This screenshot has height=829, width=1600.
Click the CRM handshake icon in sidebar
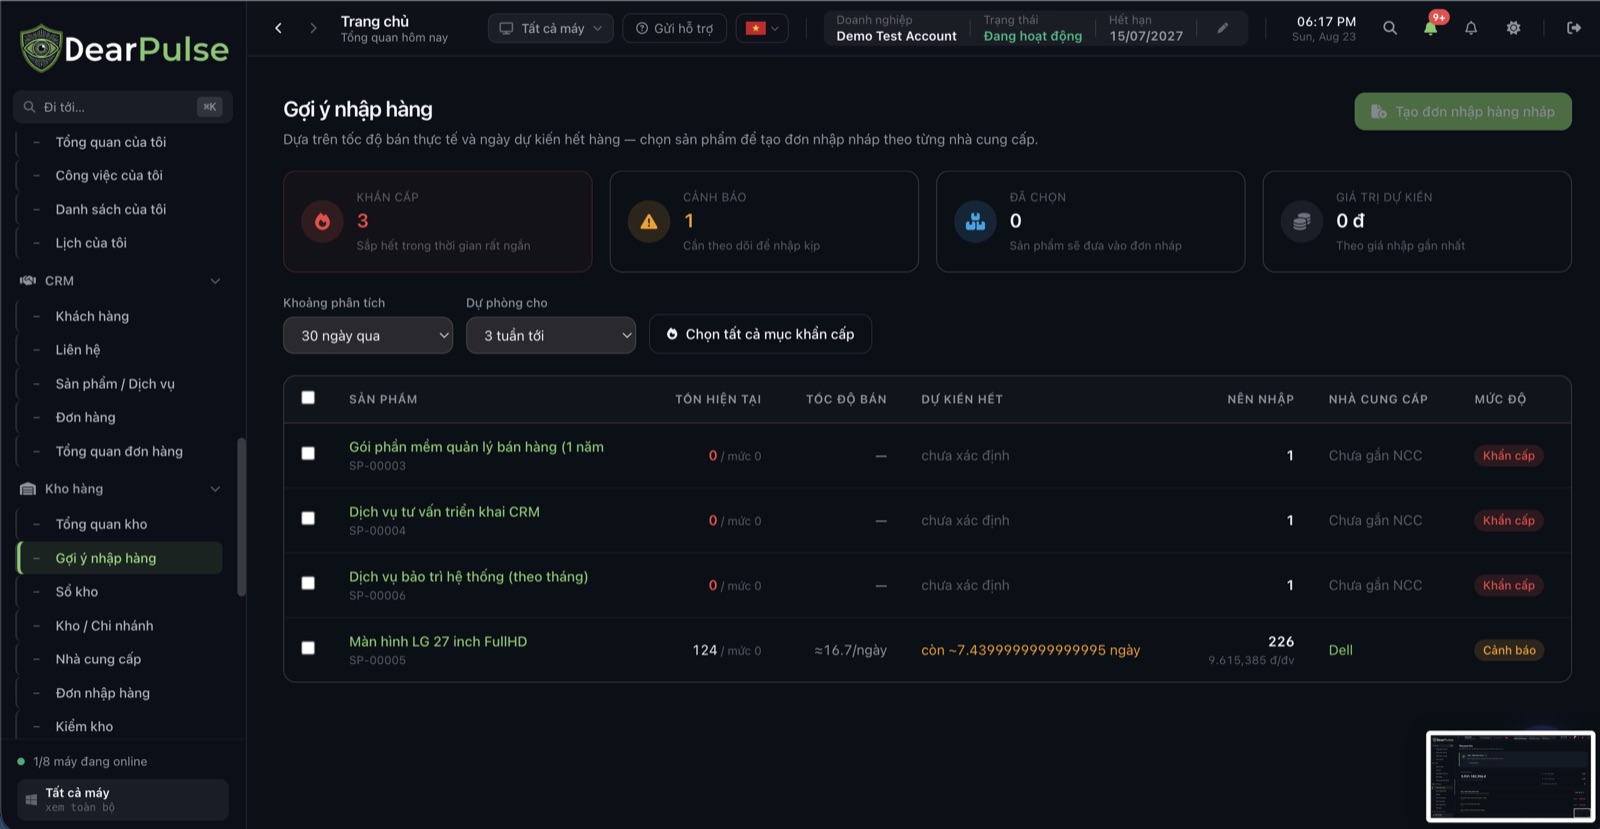28,281
